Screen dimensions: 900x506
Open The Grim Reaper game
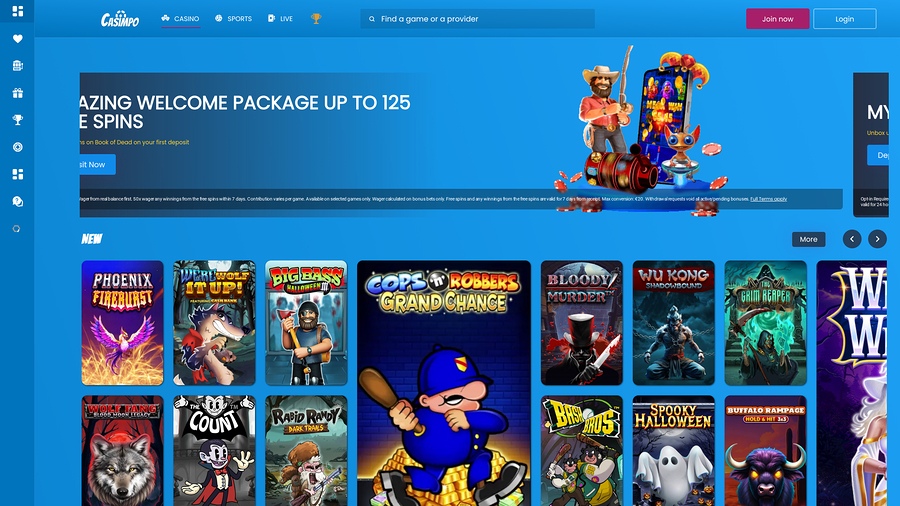(x=765, y=323)
